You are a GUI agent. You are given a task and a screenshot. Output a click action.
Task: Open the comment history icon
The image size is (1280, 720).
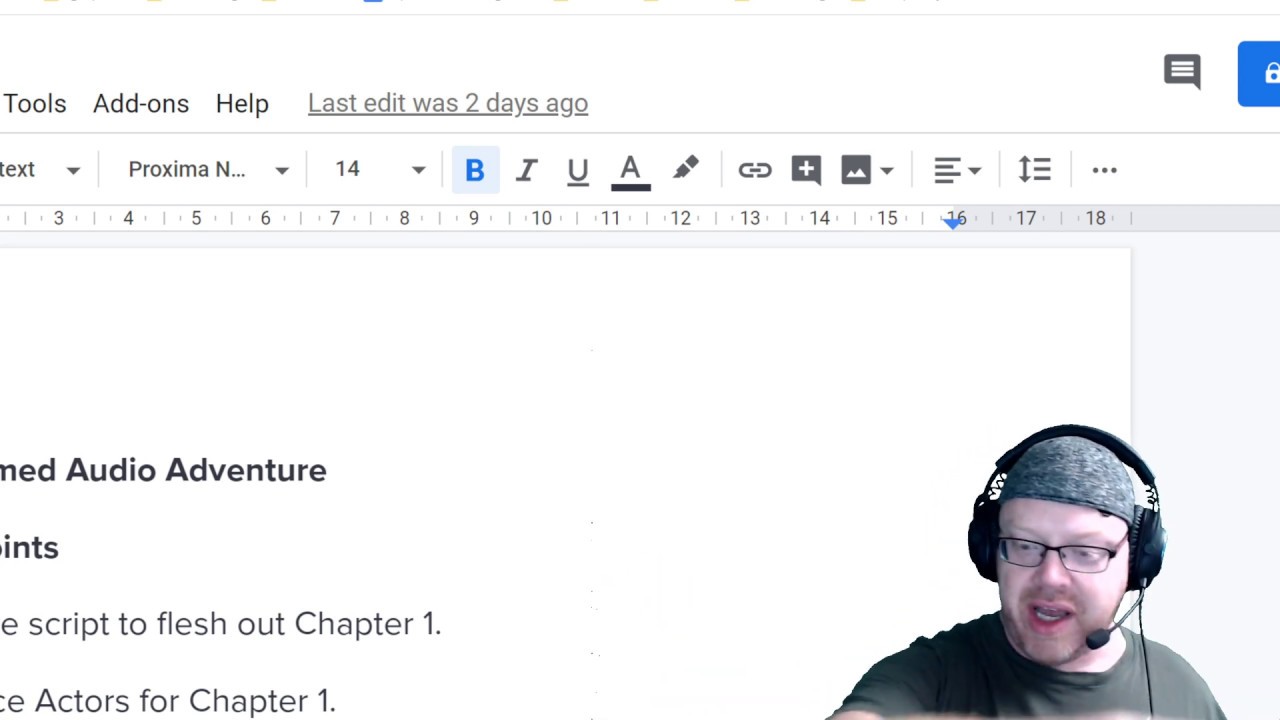click(1182, 72)
